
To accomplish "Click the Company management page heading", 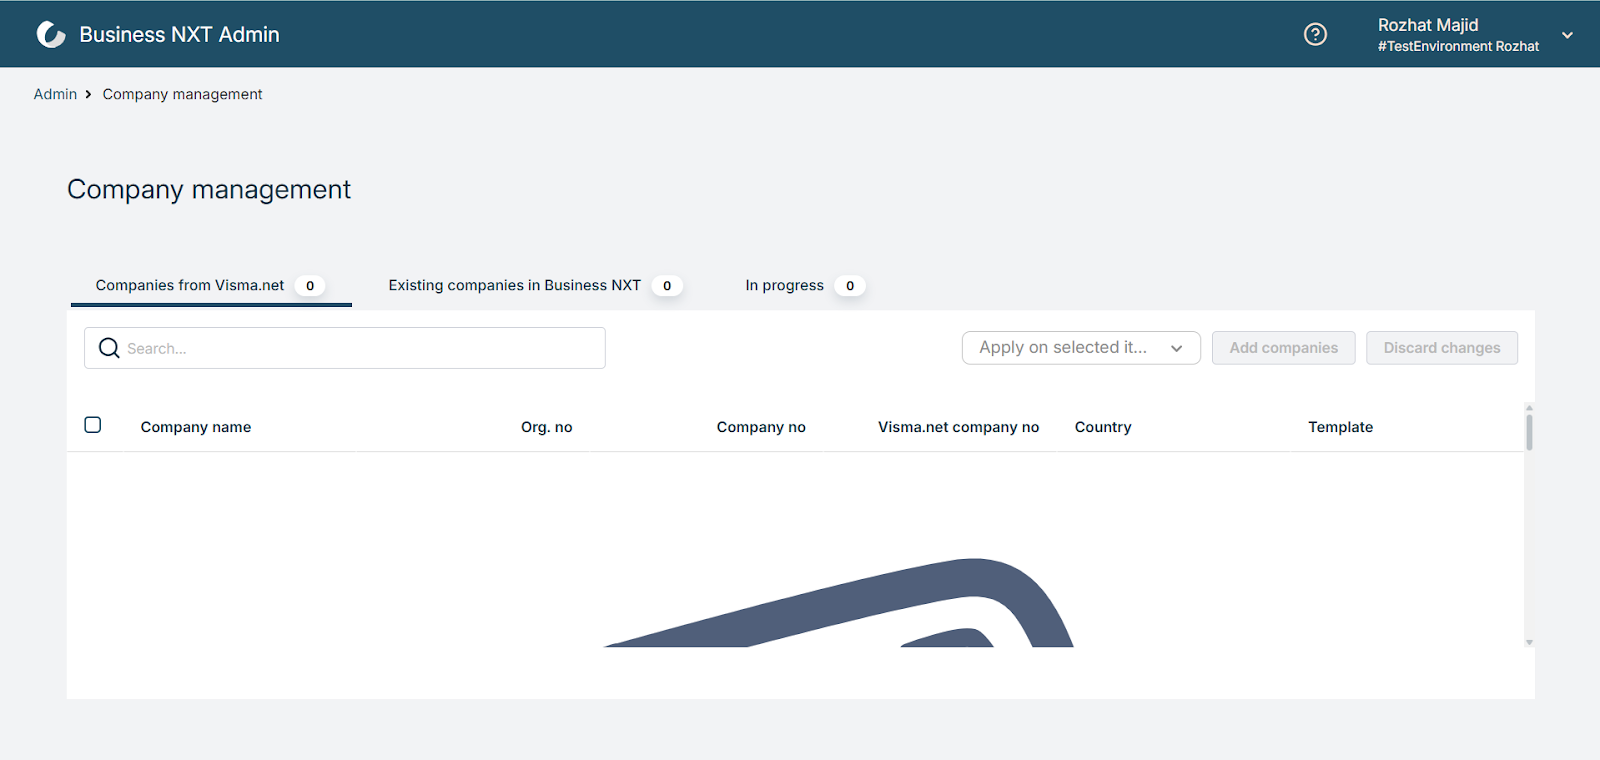I will [x=209, y=190].
